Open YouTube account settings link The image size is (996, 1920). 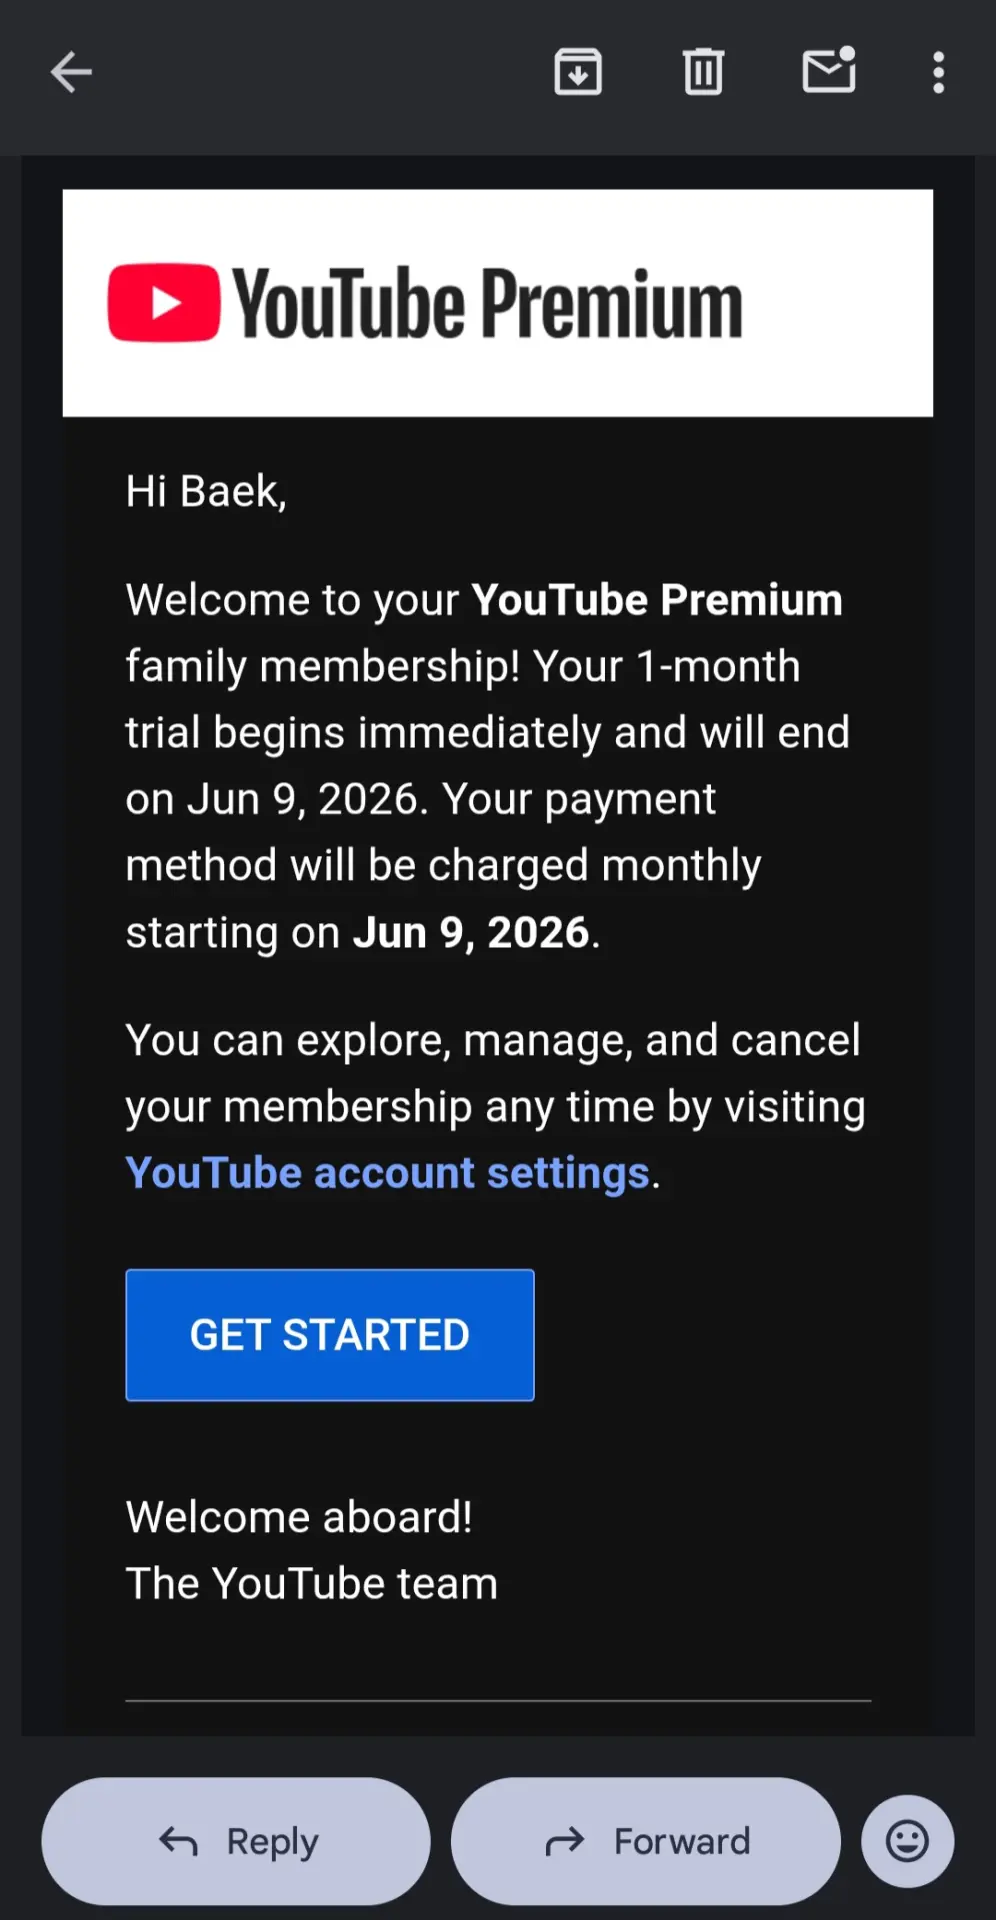[x=388, y=1173]
